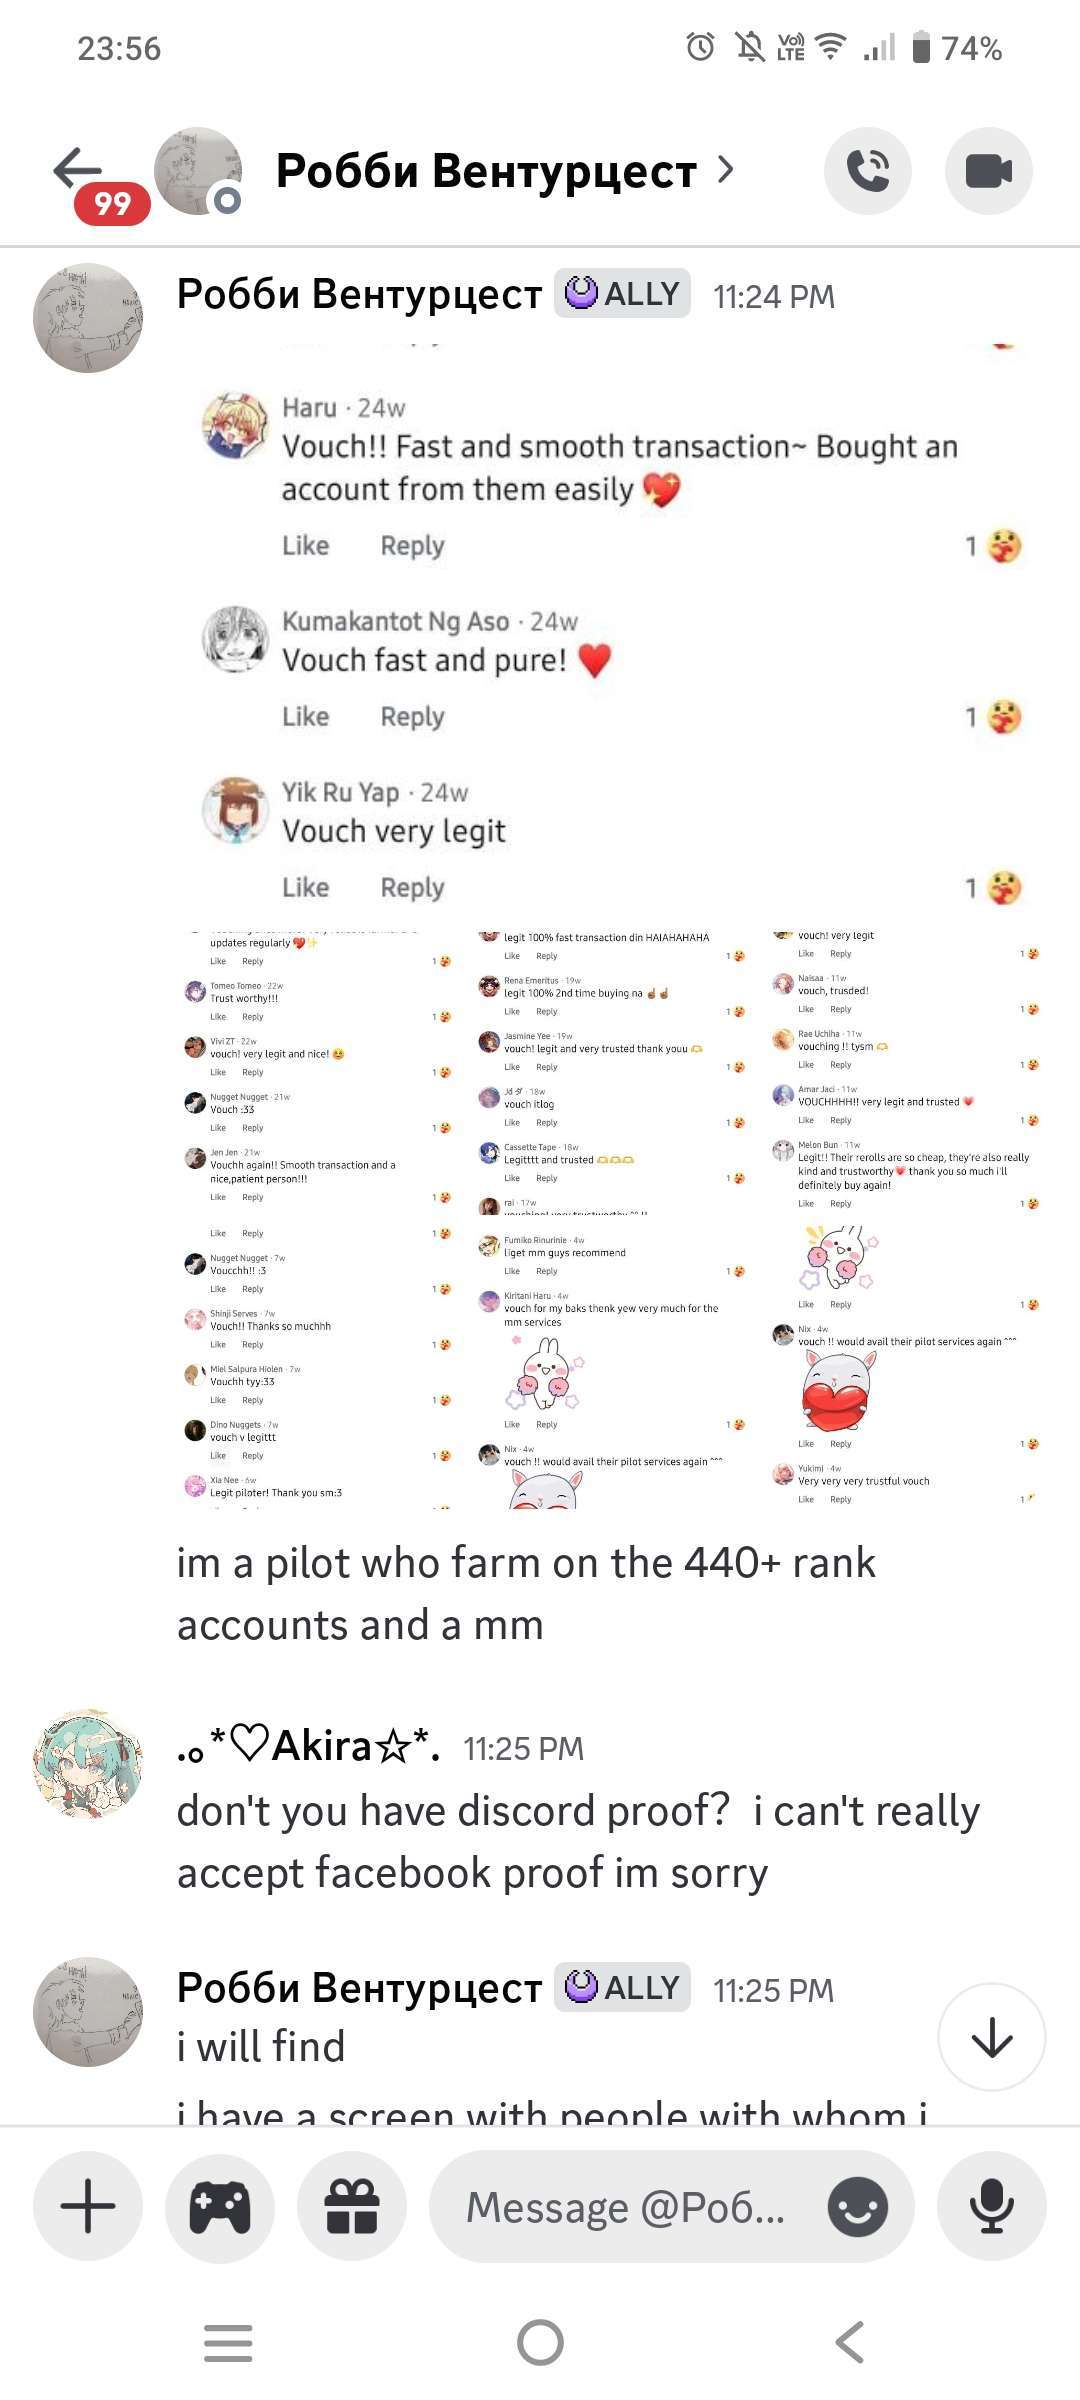Tap the Message @Роб... input field
The width and height of the screenshot is (1080, 2400).
(626, 2206)
